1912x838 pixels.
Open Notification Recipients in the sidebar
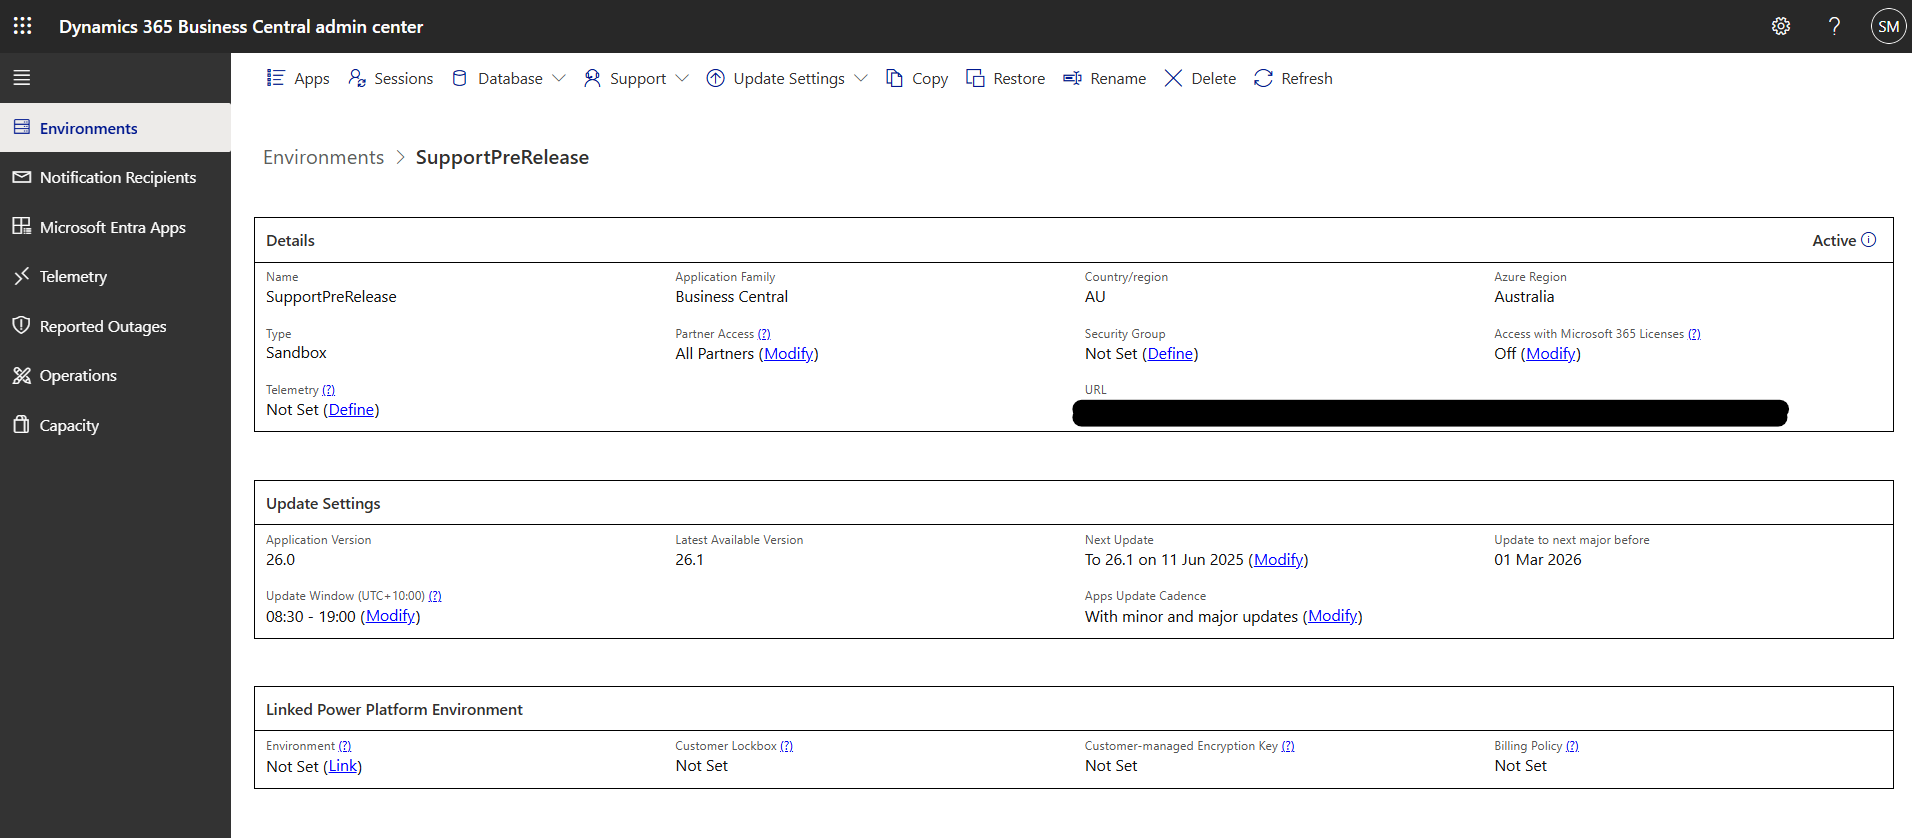pos(115,177)
